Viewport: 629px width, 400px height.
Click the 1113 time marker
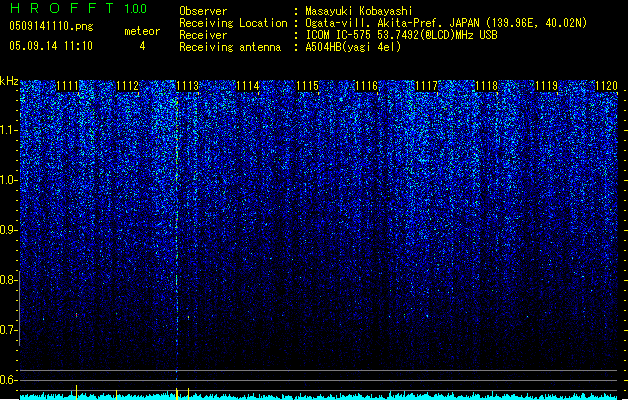click(188, 86)
